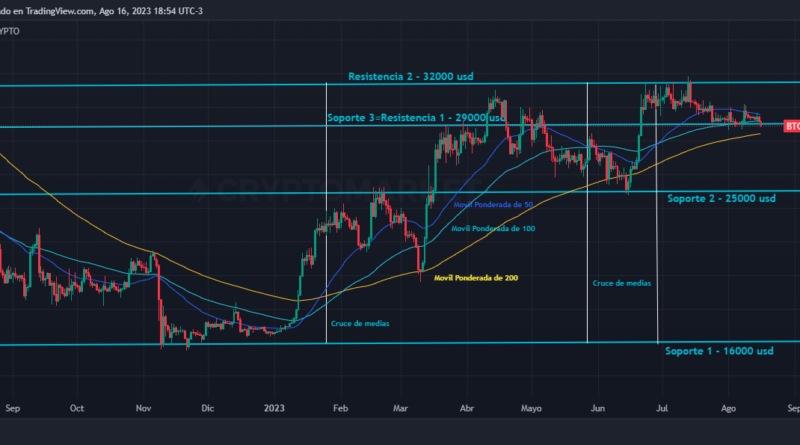This screenshot has width=800, height=445.
Task: Select the "Cruce de medias" text near 2023
Action: tap(360, 323)
